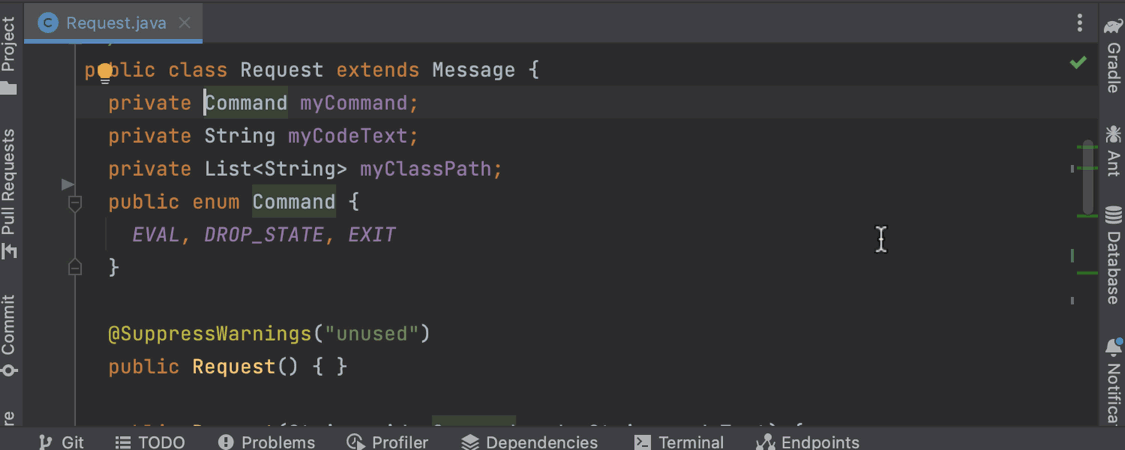This screenshot has width=1125, height=450.
Task: Collapse the Command enum fold marker
Action: coord(75,203)
